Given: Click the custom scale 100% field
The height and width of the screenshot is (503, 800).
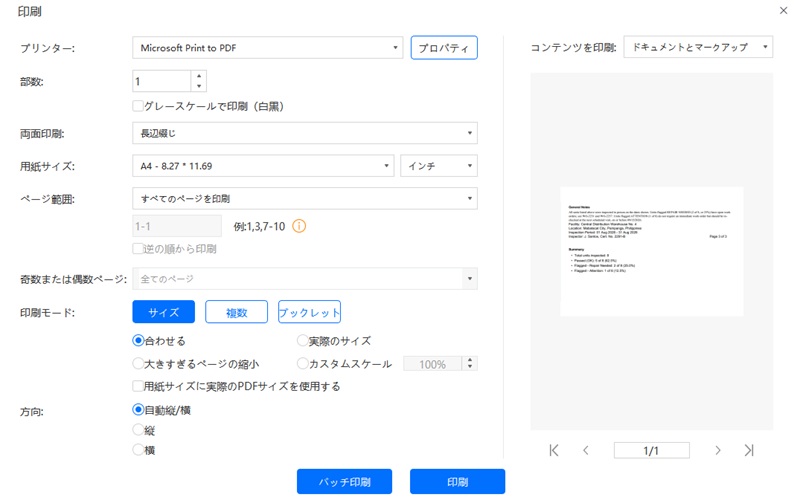Looking at the screenshot, I should [433, 364].
